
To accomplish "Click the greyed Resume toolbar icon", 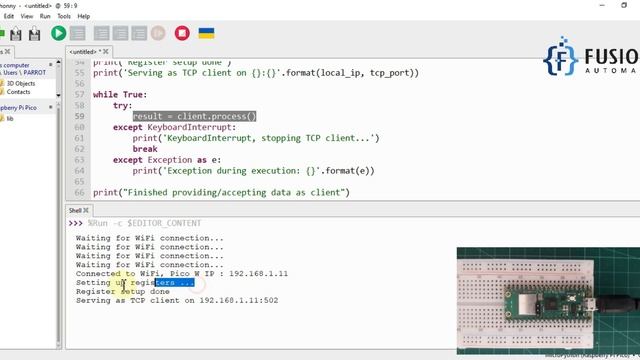I will pos(158,33).
